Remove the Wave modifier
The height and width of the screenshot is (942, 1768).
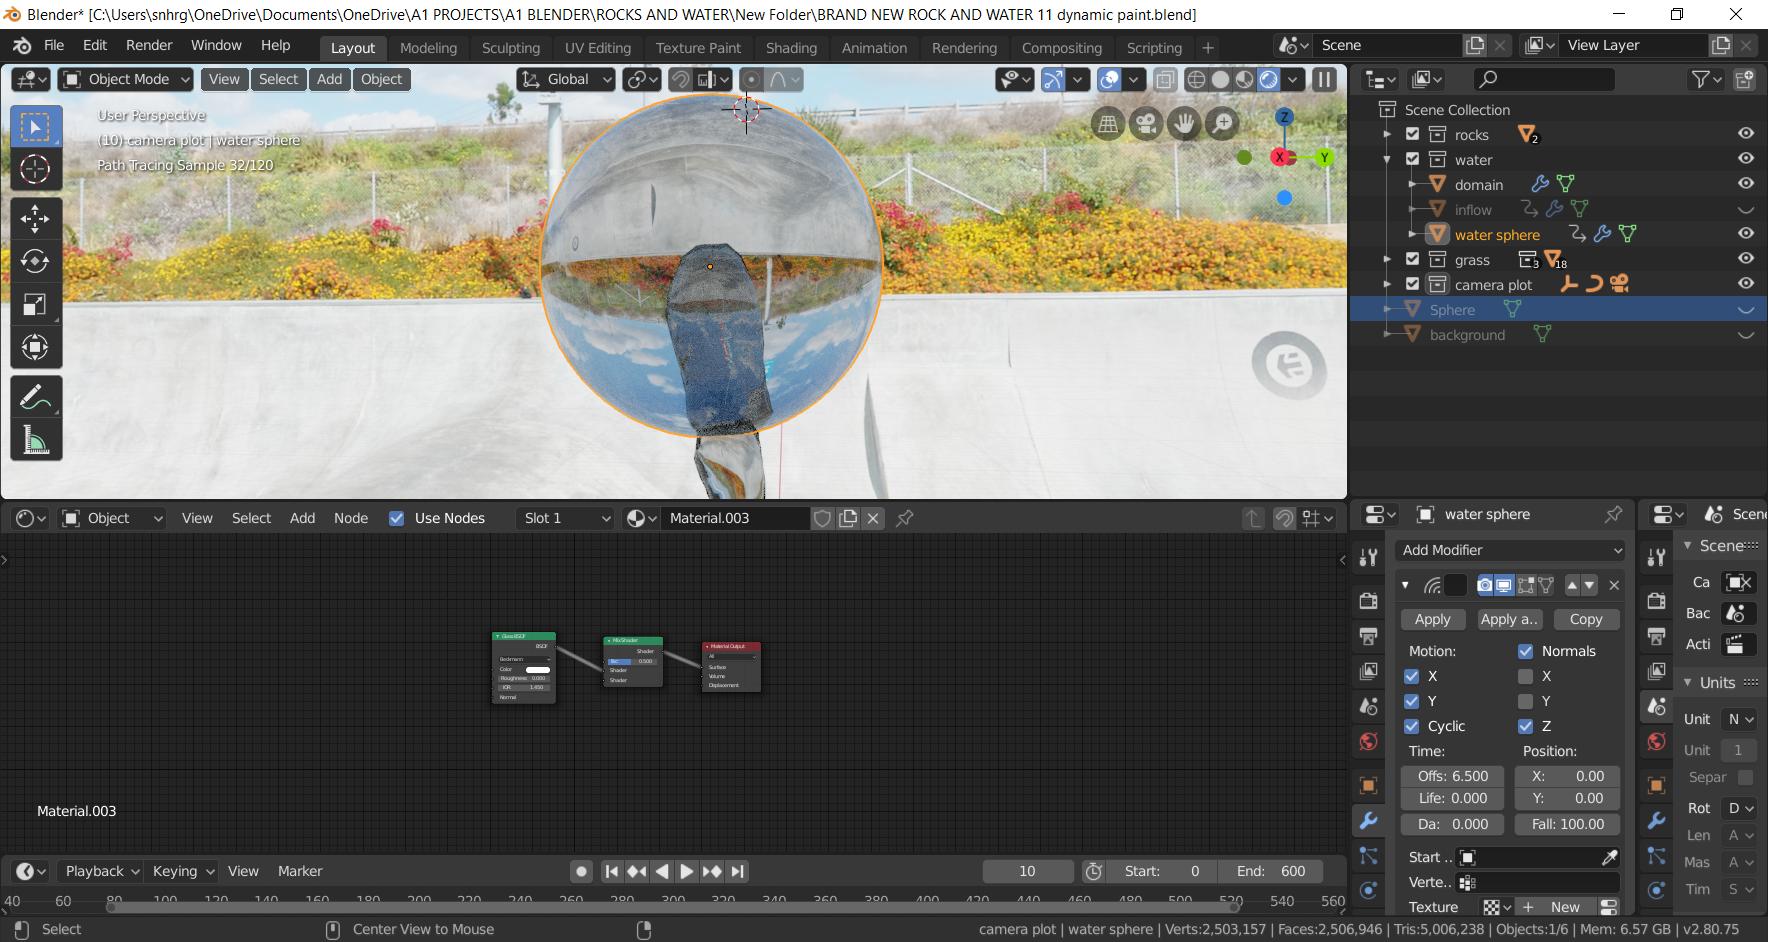pos(1614,585)
